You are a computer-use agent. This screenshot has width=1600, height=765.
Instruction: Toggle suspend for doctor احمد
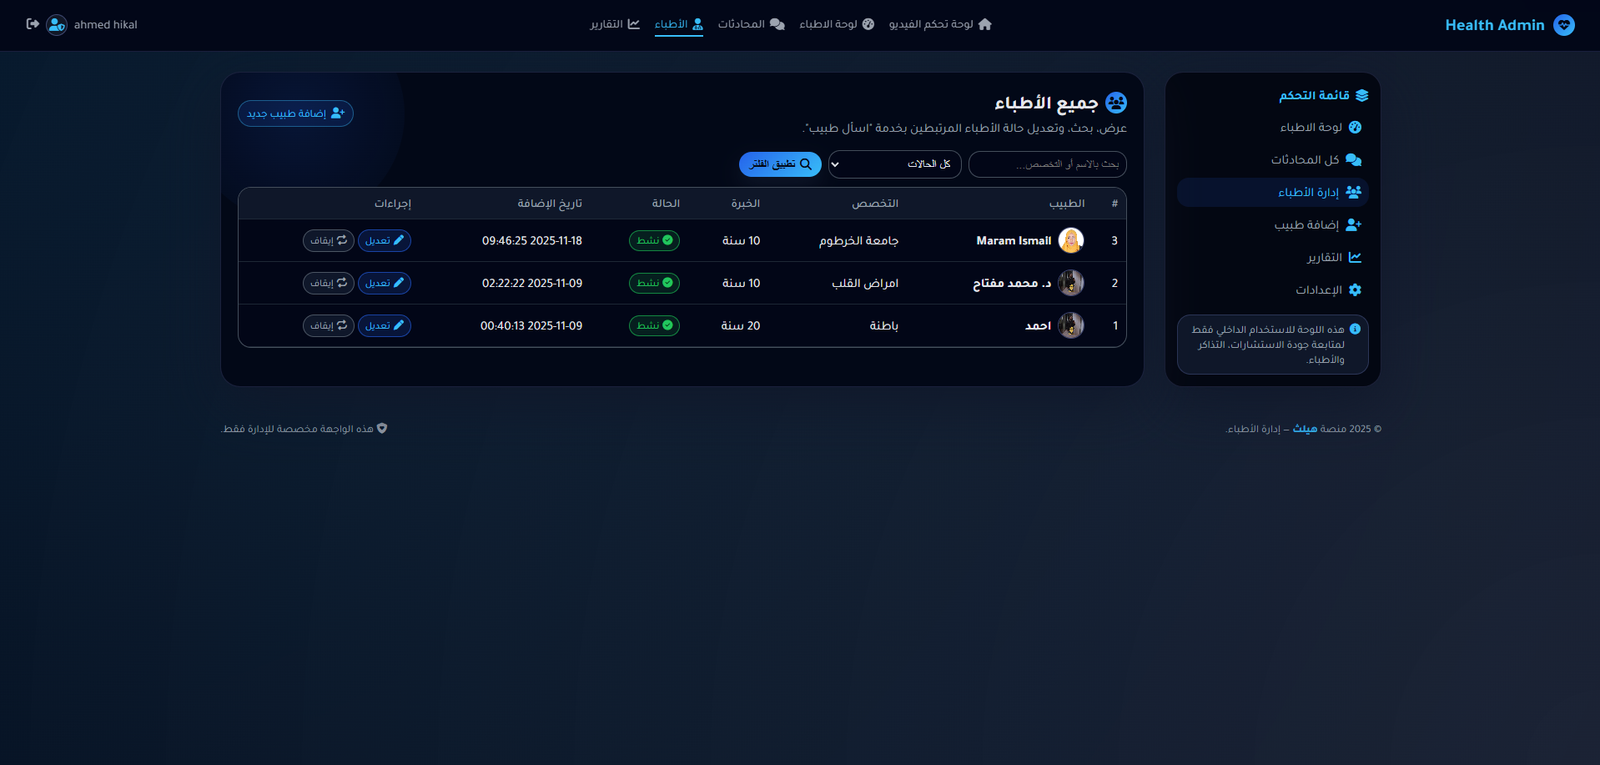point(328,326)
